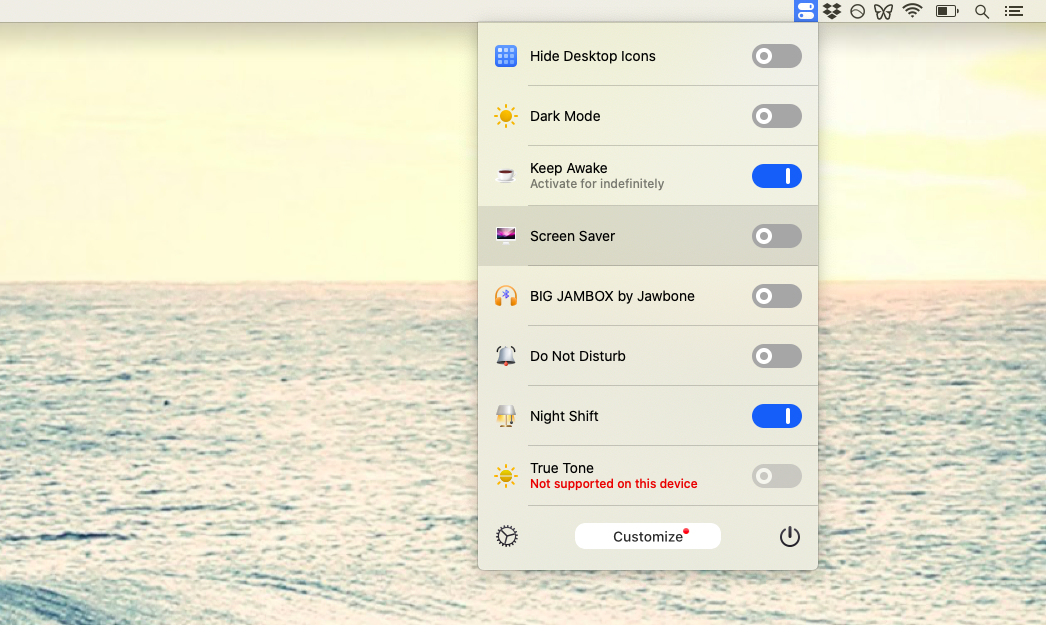Click the Screen Saver monitor icon
1046x625 pixels.
point(506,235)
